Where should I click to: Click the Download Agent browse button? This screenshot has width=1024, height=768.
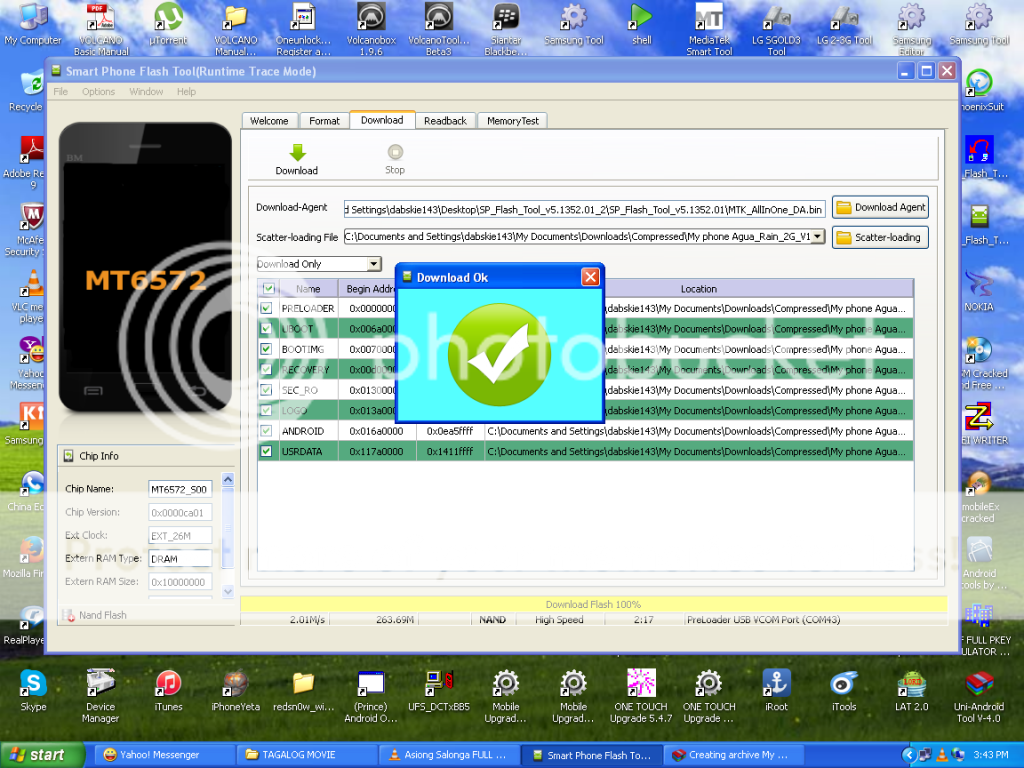pos(880,207)
